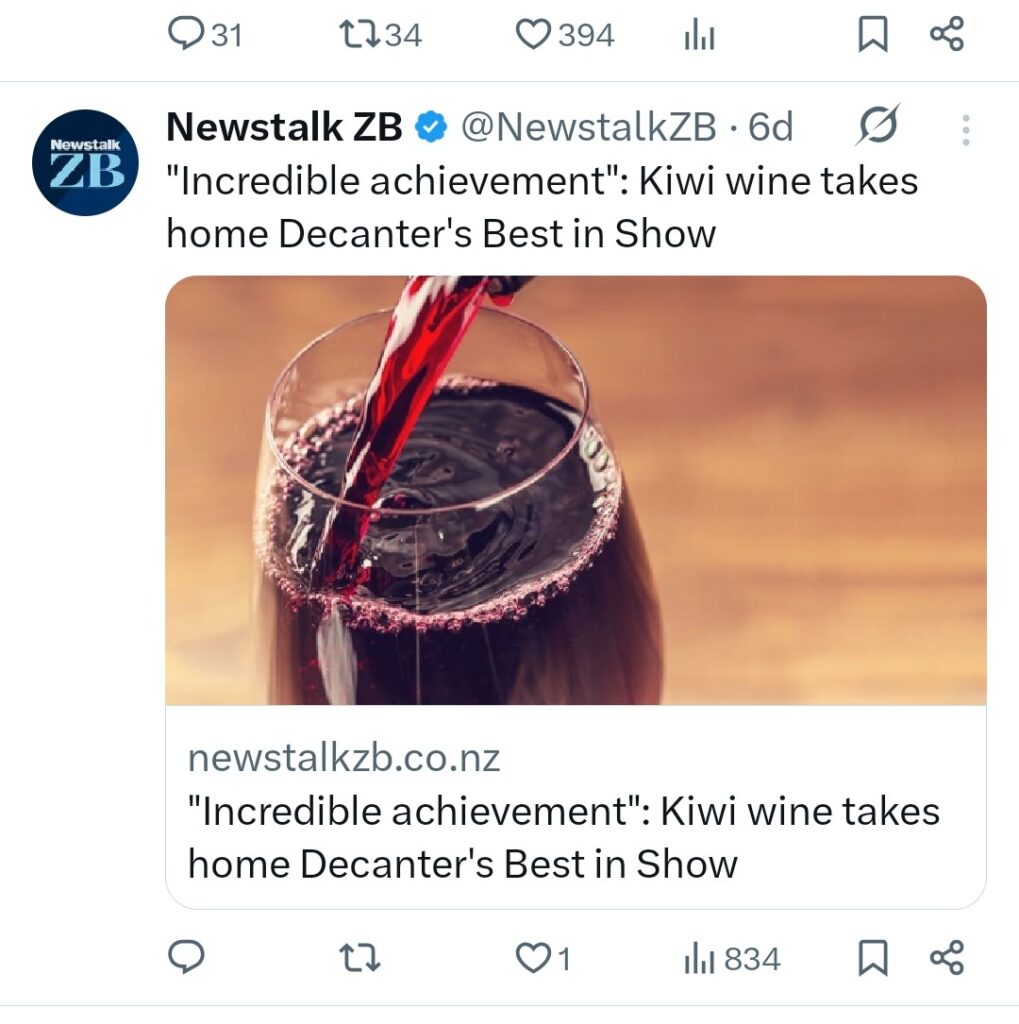Image resolution: width=1019 pixels, height=1024 pixels.
Task: View analytics of the top post
Action: (x=699, y=37)
